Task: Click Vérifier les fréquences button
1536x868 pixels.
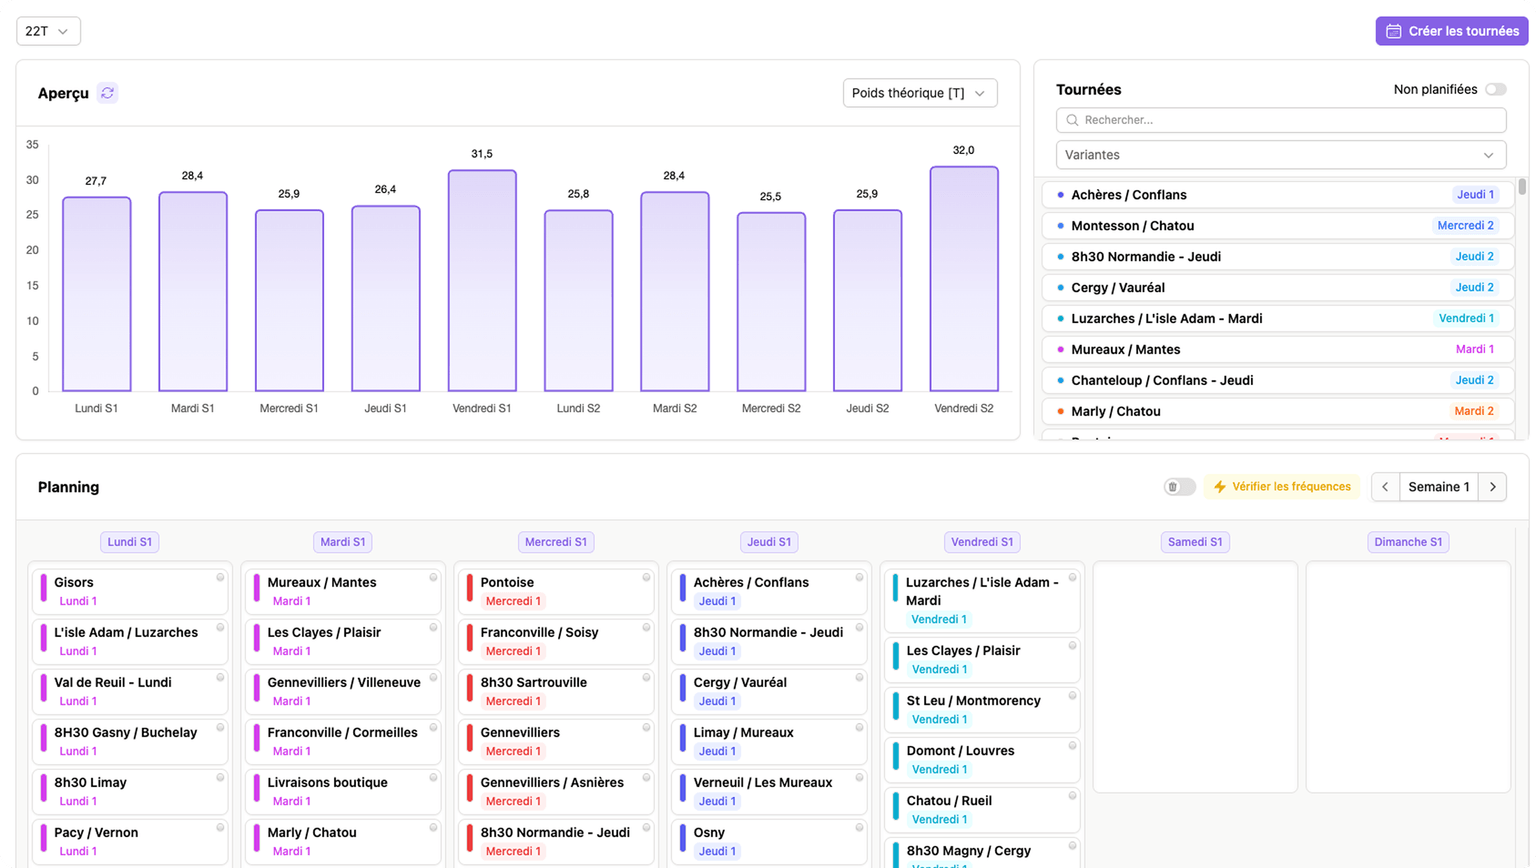Action: (1281, 487)
